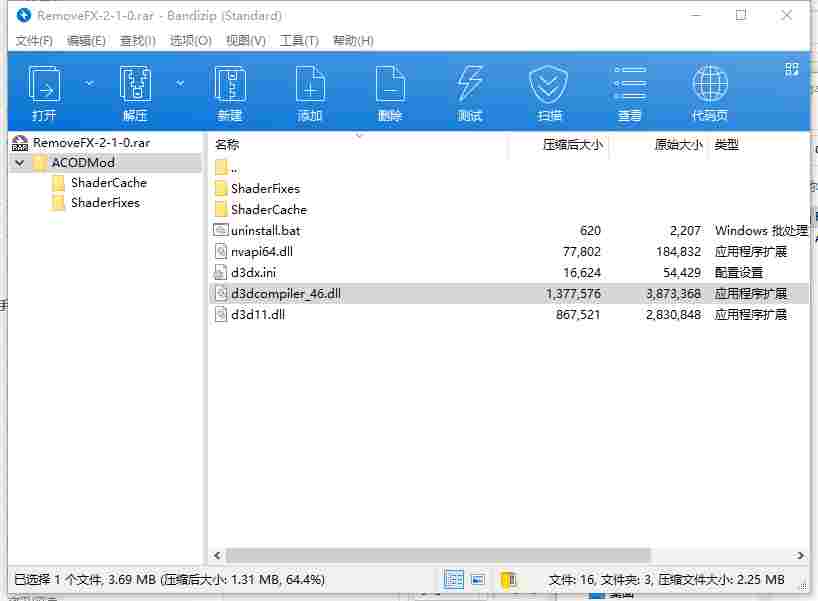Select d3d11.dll in file list
818x601 pixels.
tap(258, 314)
